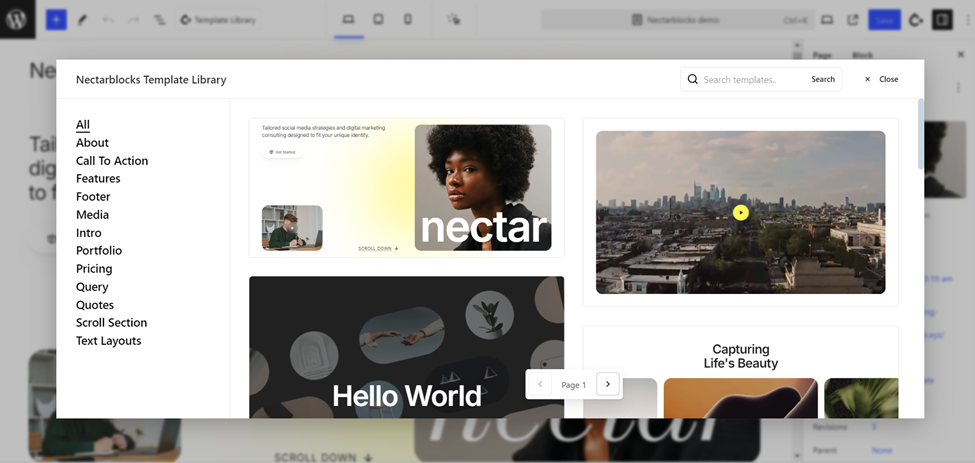Click the redo arrow icon
This screenshot has height=463, width=975.
pos(134,20)
